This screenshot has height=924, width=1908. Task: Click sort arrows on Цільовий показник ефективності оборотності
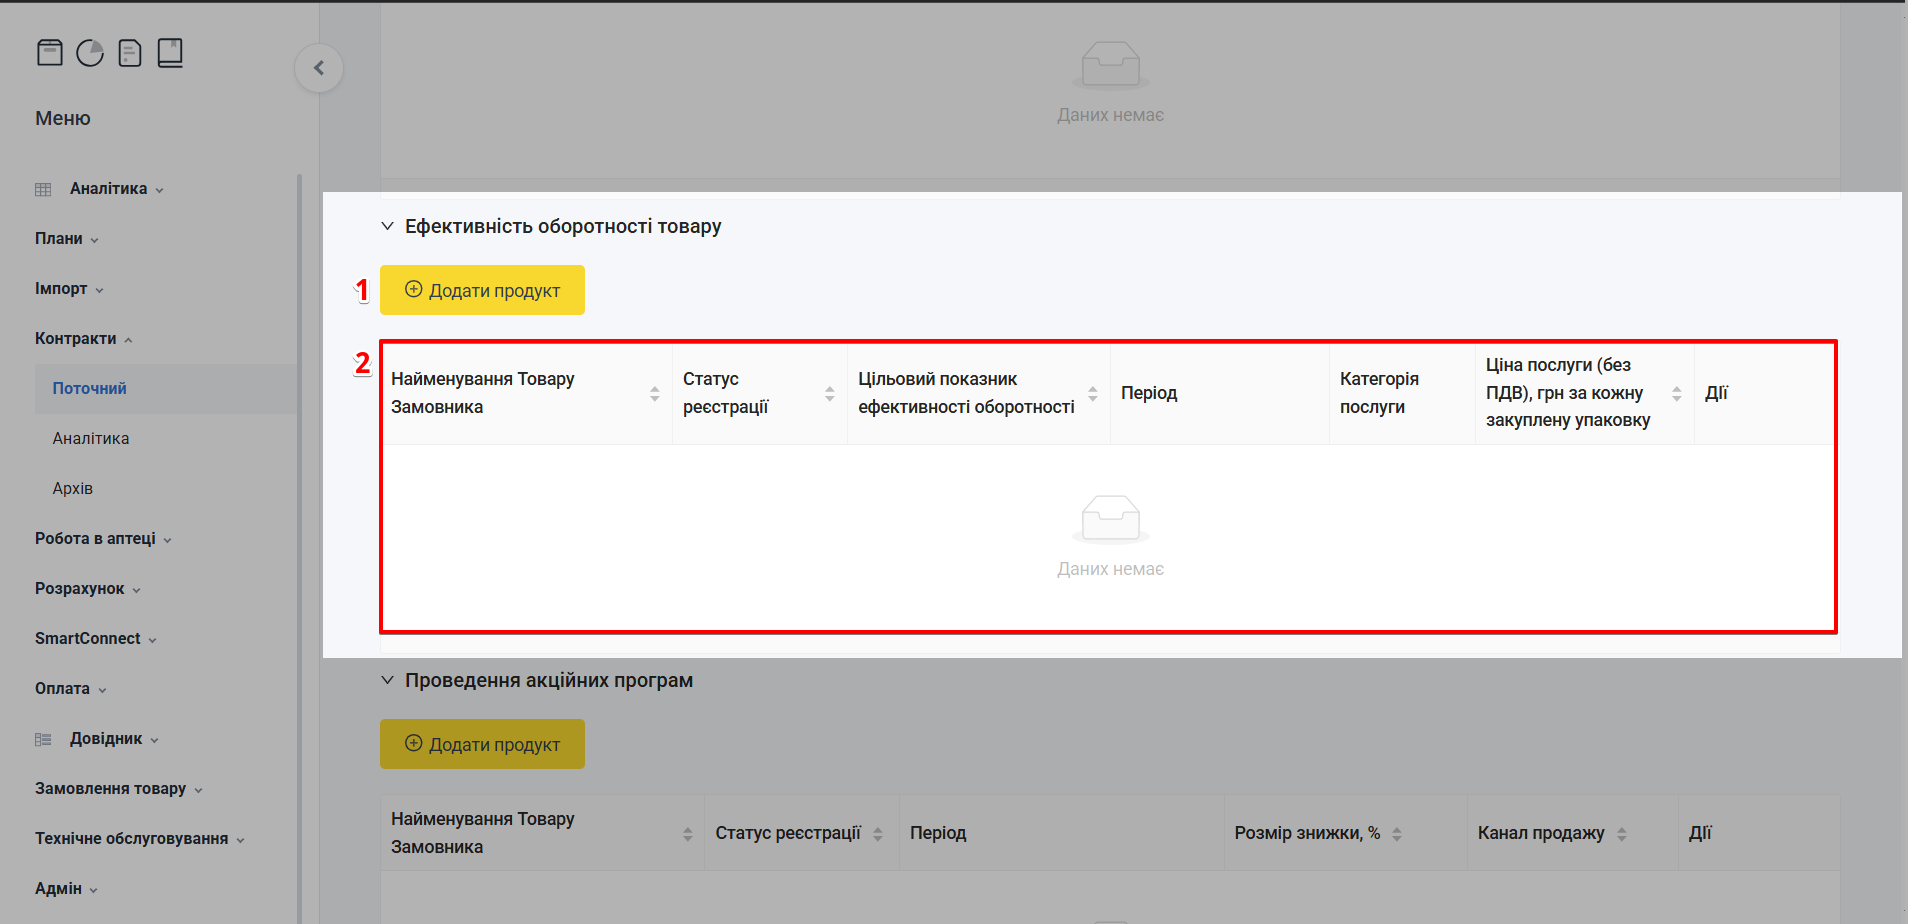[1092, 394]
